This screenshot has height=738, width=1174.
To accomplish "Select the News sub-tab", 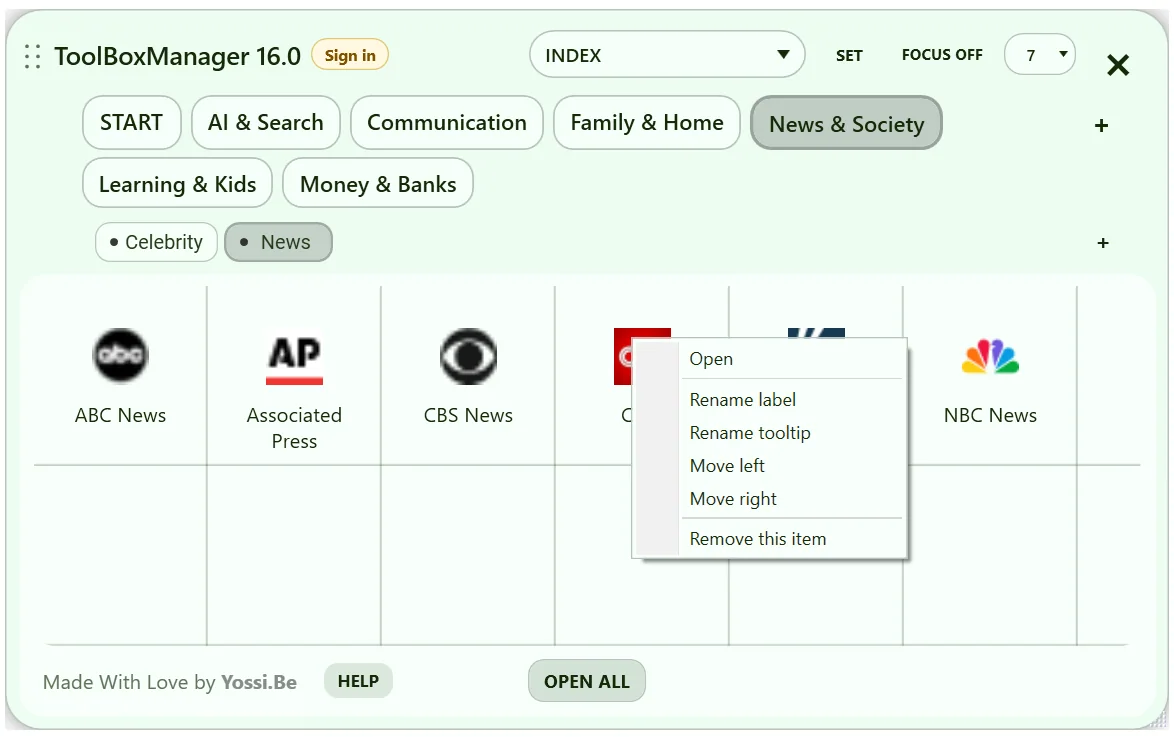I will tap(279, 243).
